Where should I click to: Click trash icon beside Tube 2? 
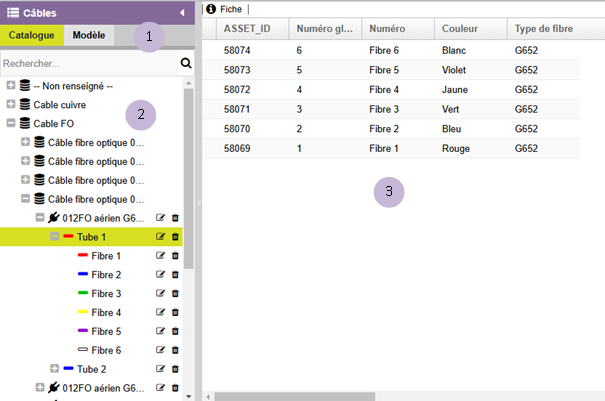(x=175, y=369)
